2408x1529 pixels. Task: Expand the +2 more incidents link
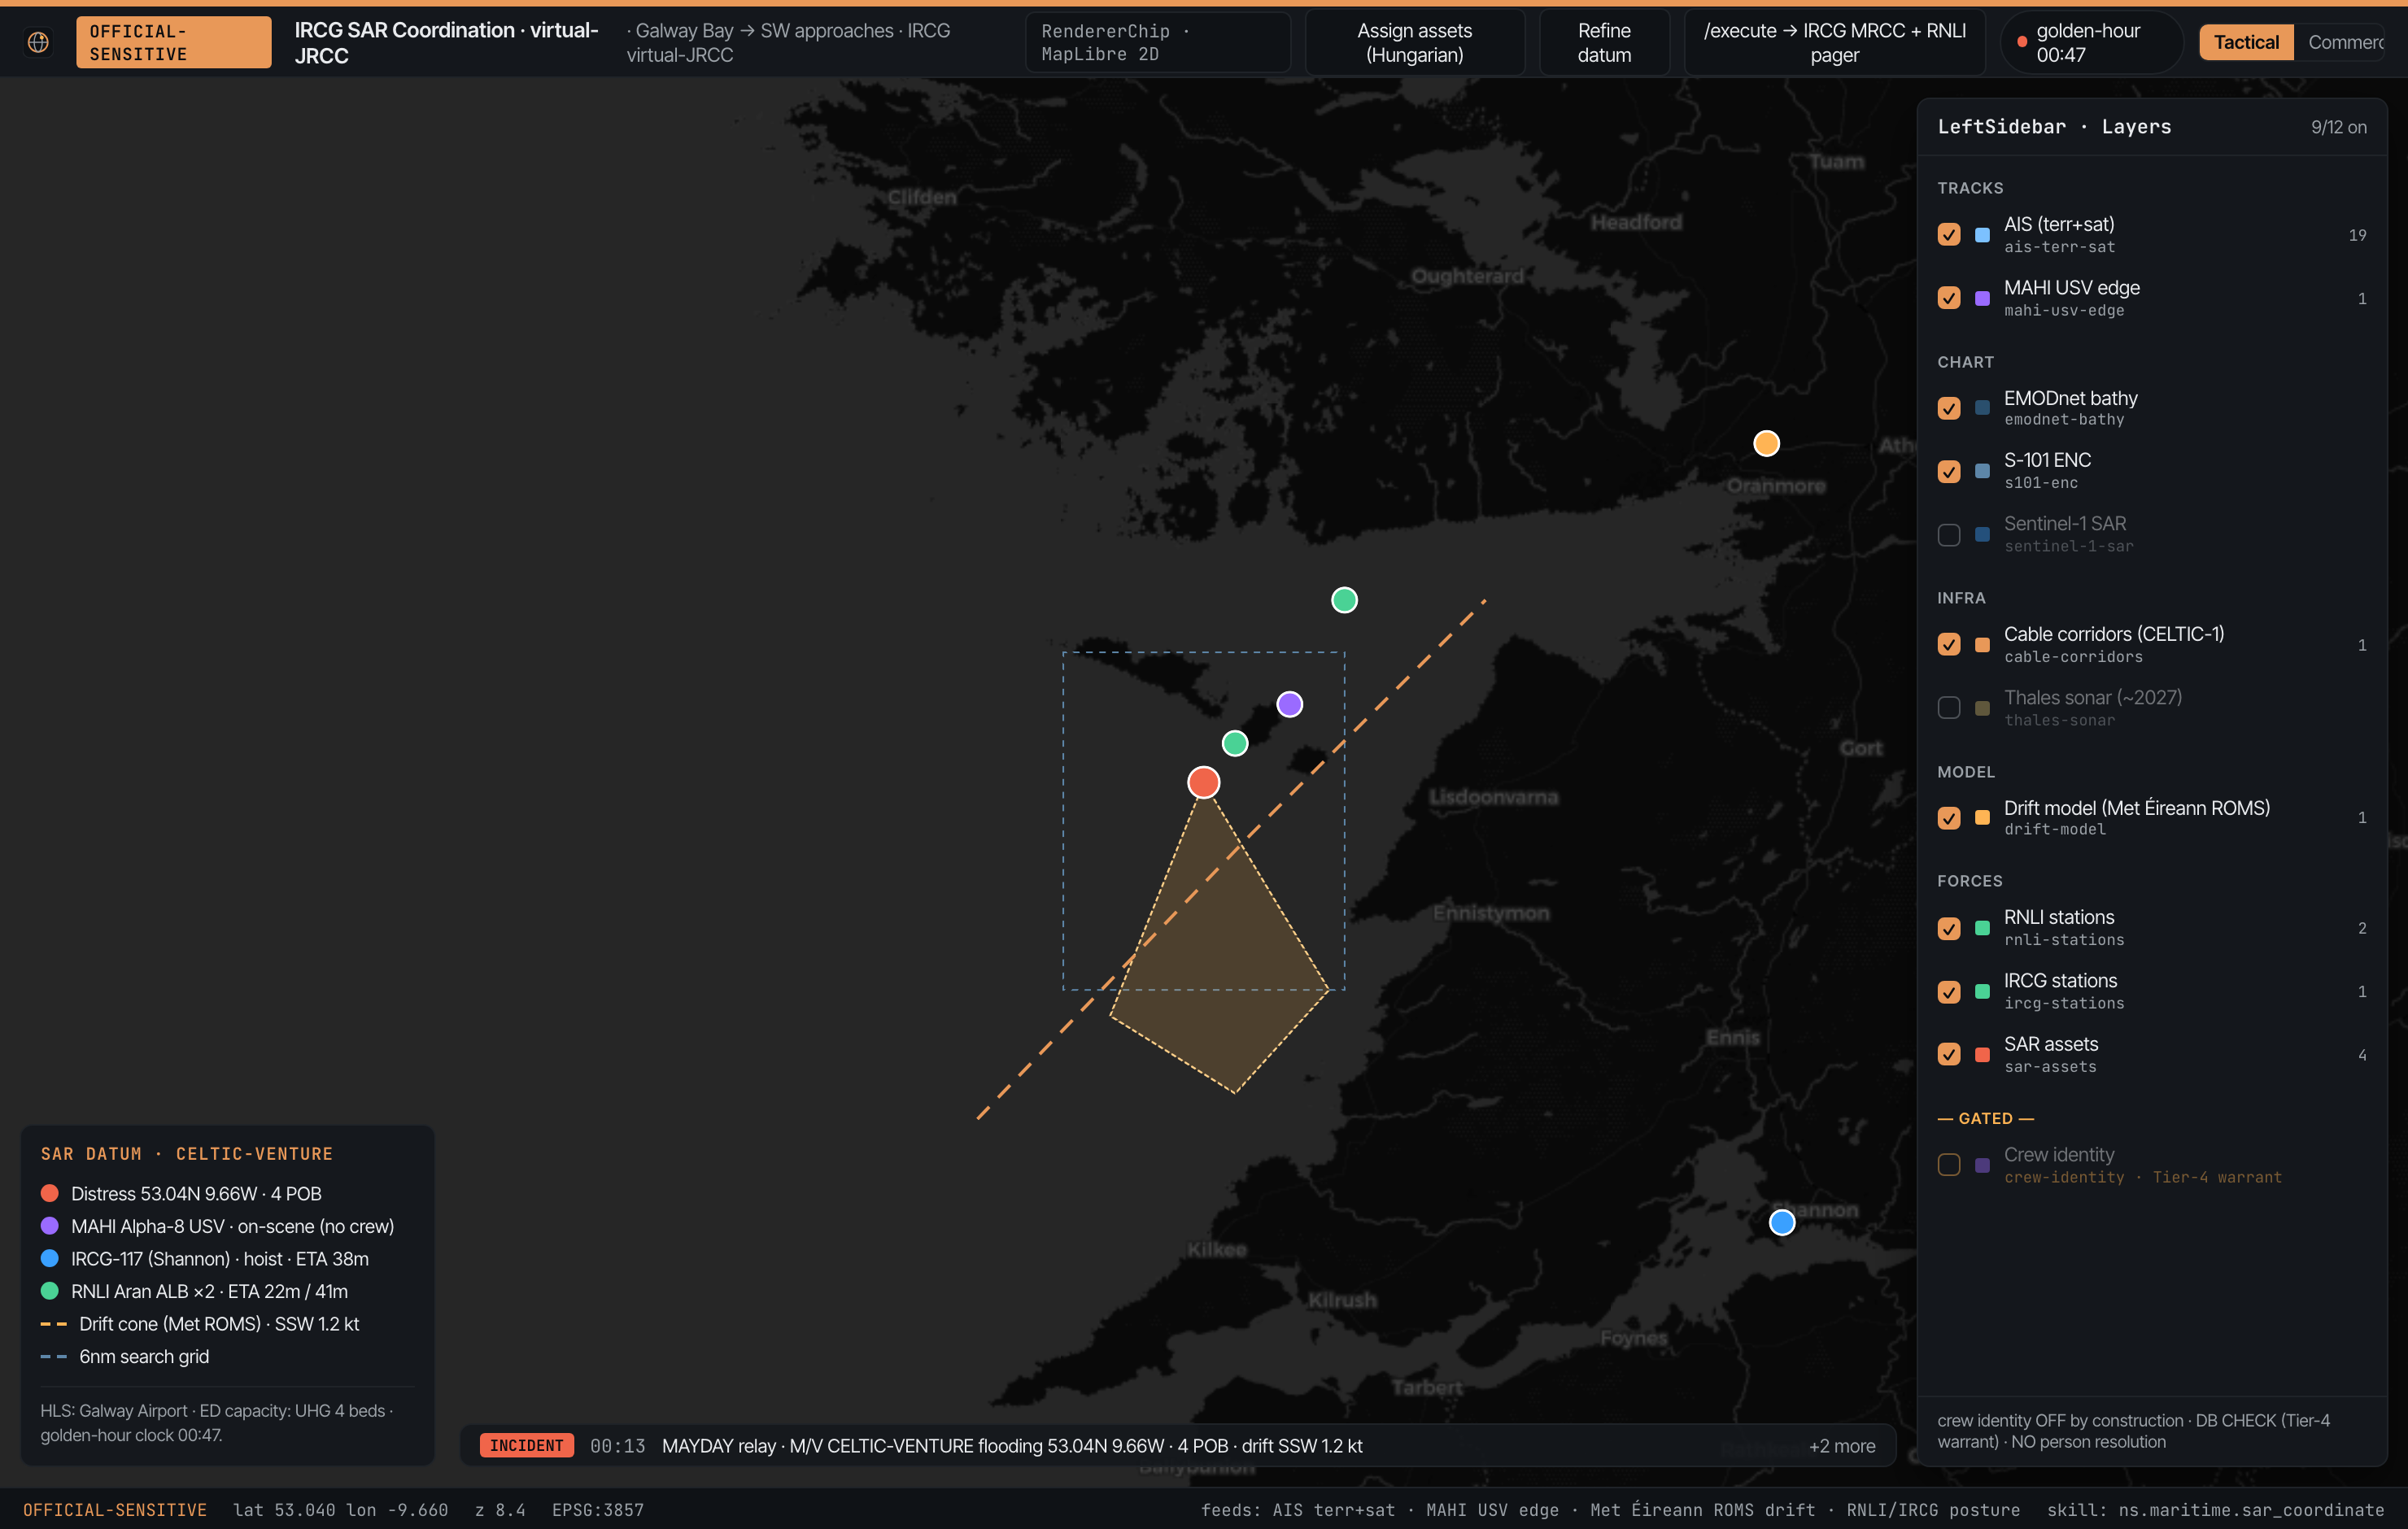[x=1841, y=1446]
